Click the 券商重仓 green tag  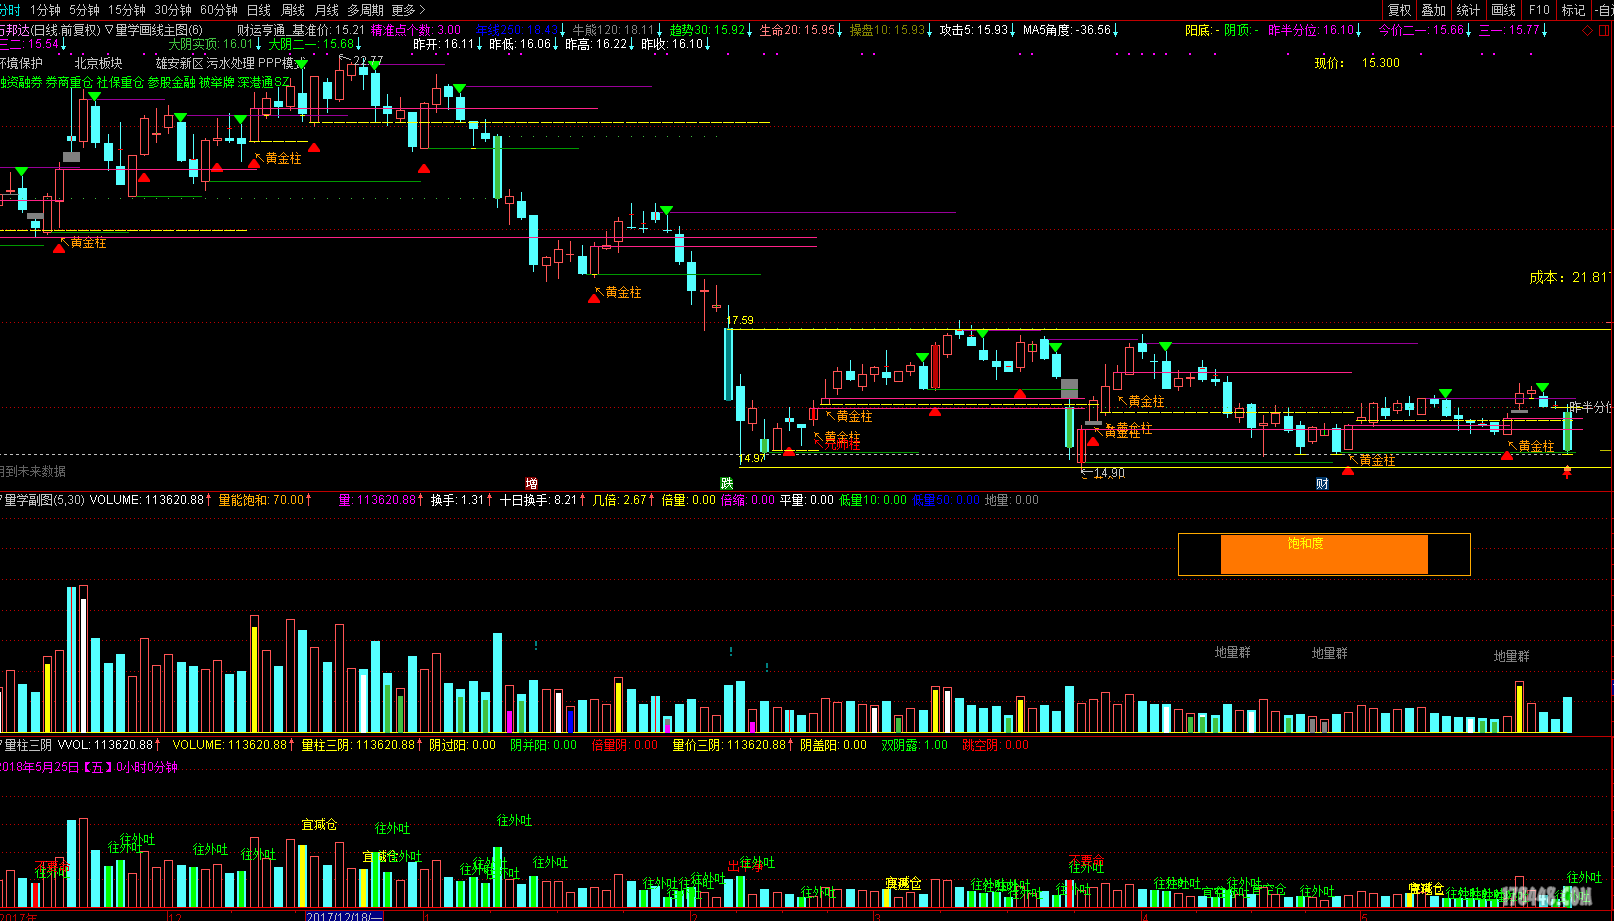click(69, 82)
